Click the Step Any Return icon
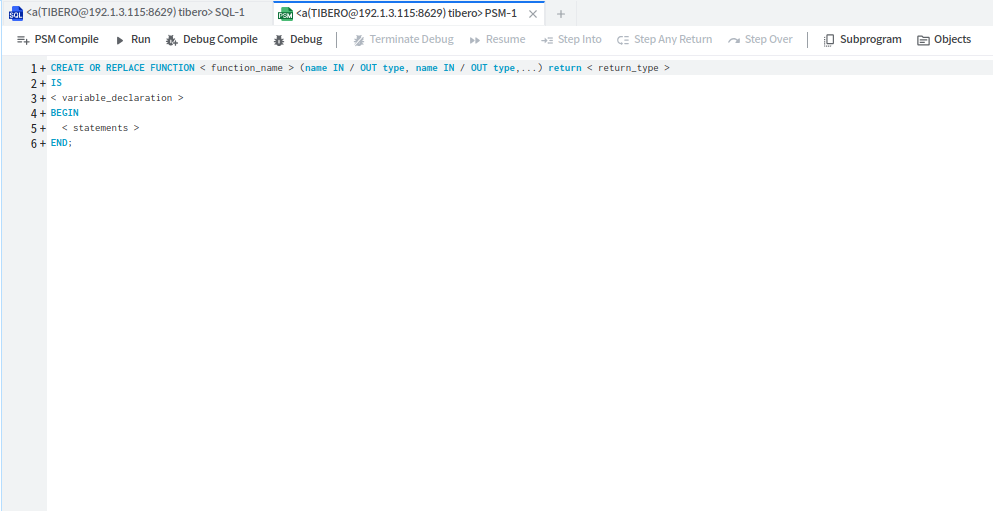 coord(623,40)
